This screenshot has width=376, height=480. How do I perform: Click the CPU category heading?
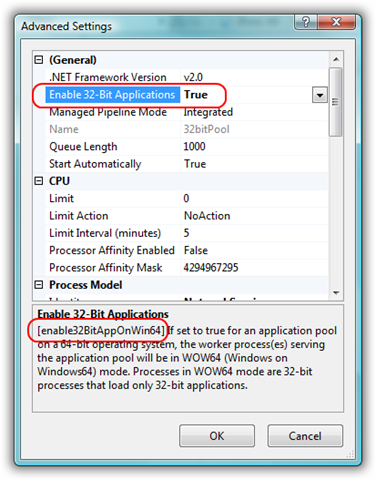59,181
